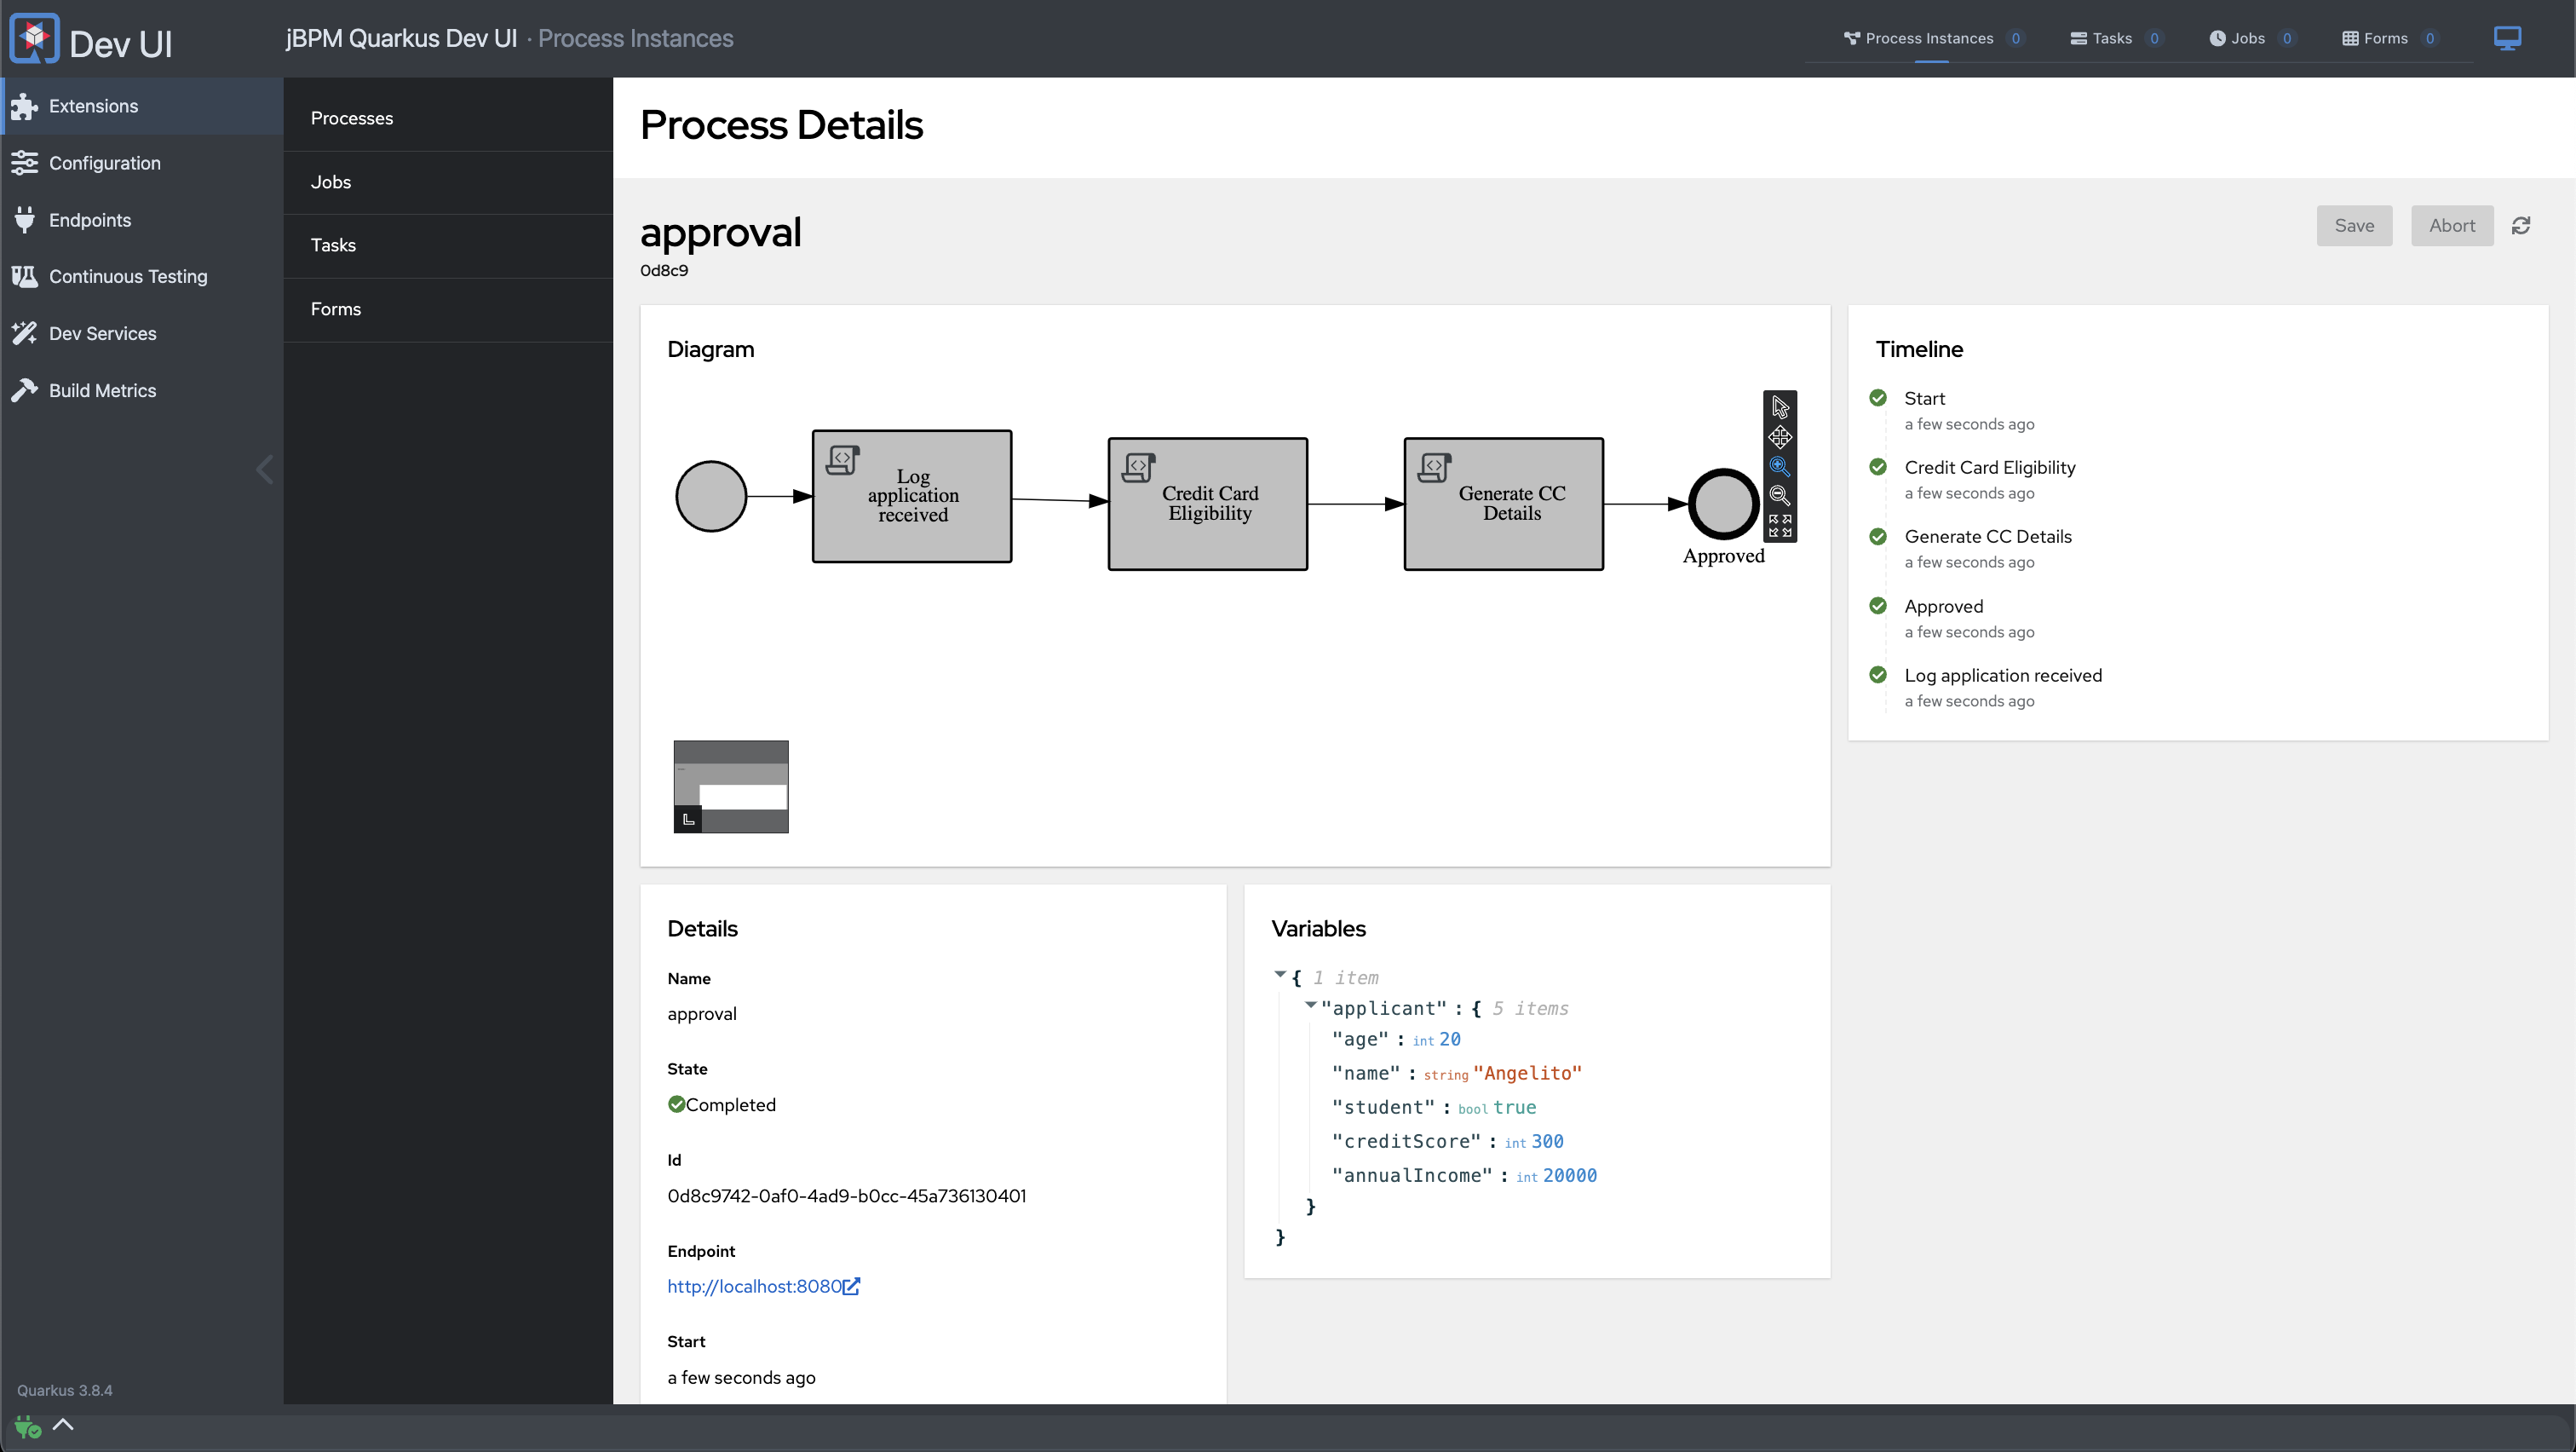Click the Extensions puzzle piece icon

[x=24, y=106]
